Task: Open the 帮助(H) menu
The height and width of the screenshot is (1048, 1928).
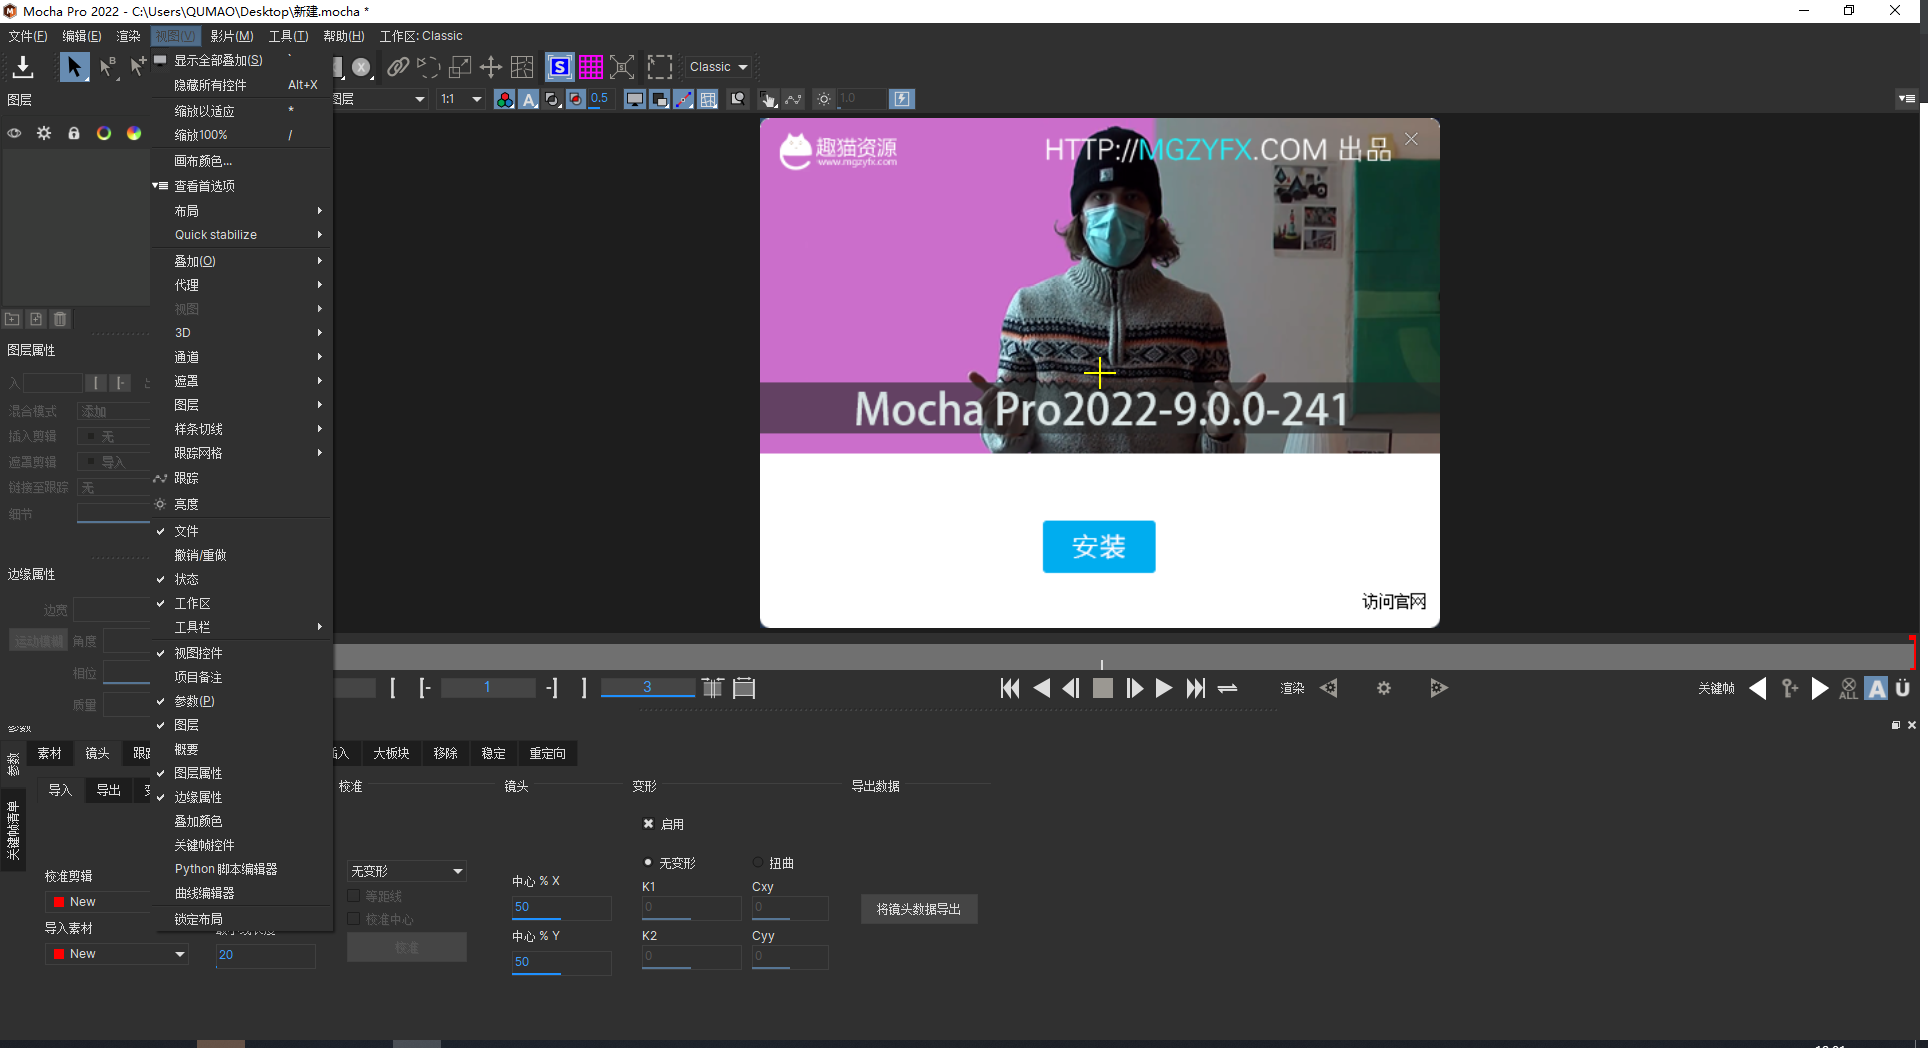Action: click(x=343, y=36)
